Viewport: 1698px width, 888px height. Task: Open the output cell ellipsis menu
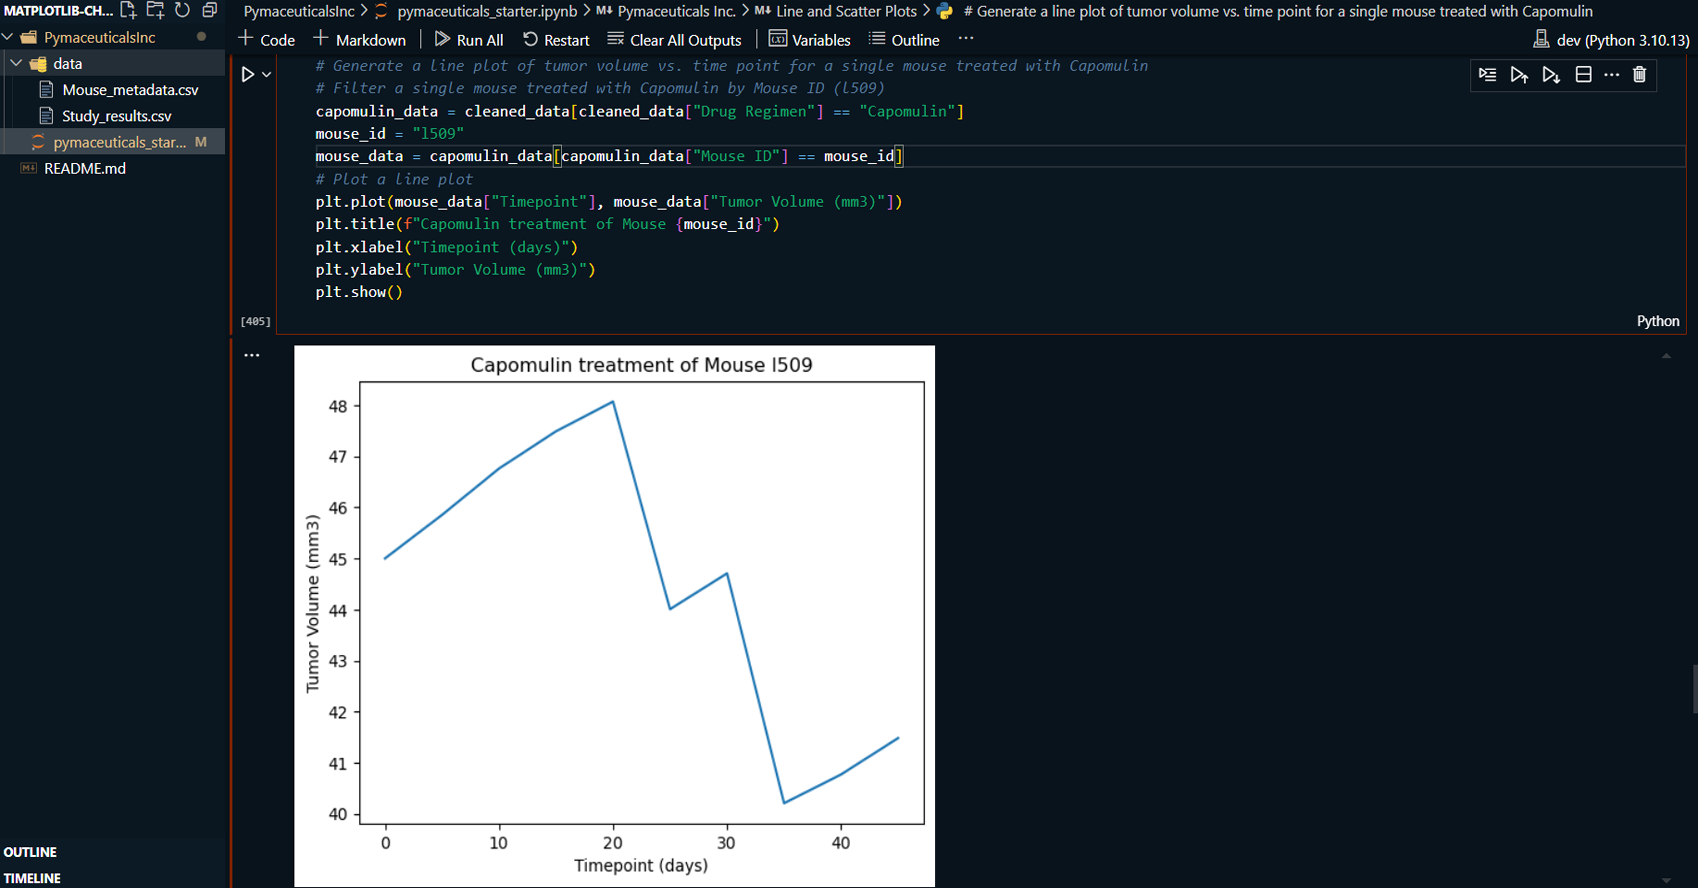coord(252,355)
